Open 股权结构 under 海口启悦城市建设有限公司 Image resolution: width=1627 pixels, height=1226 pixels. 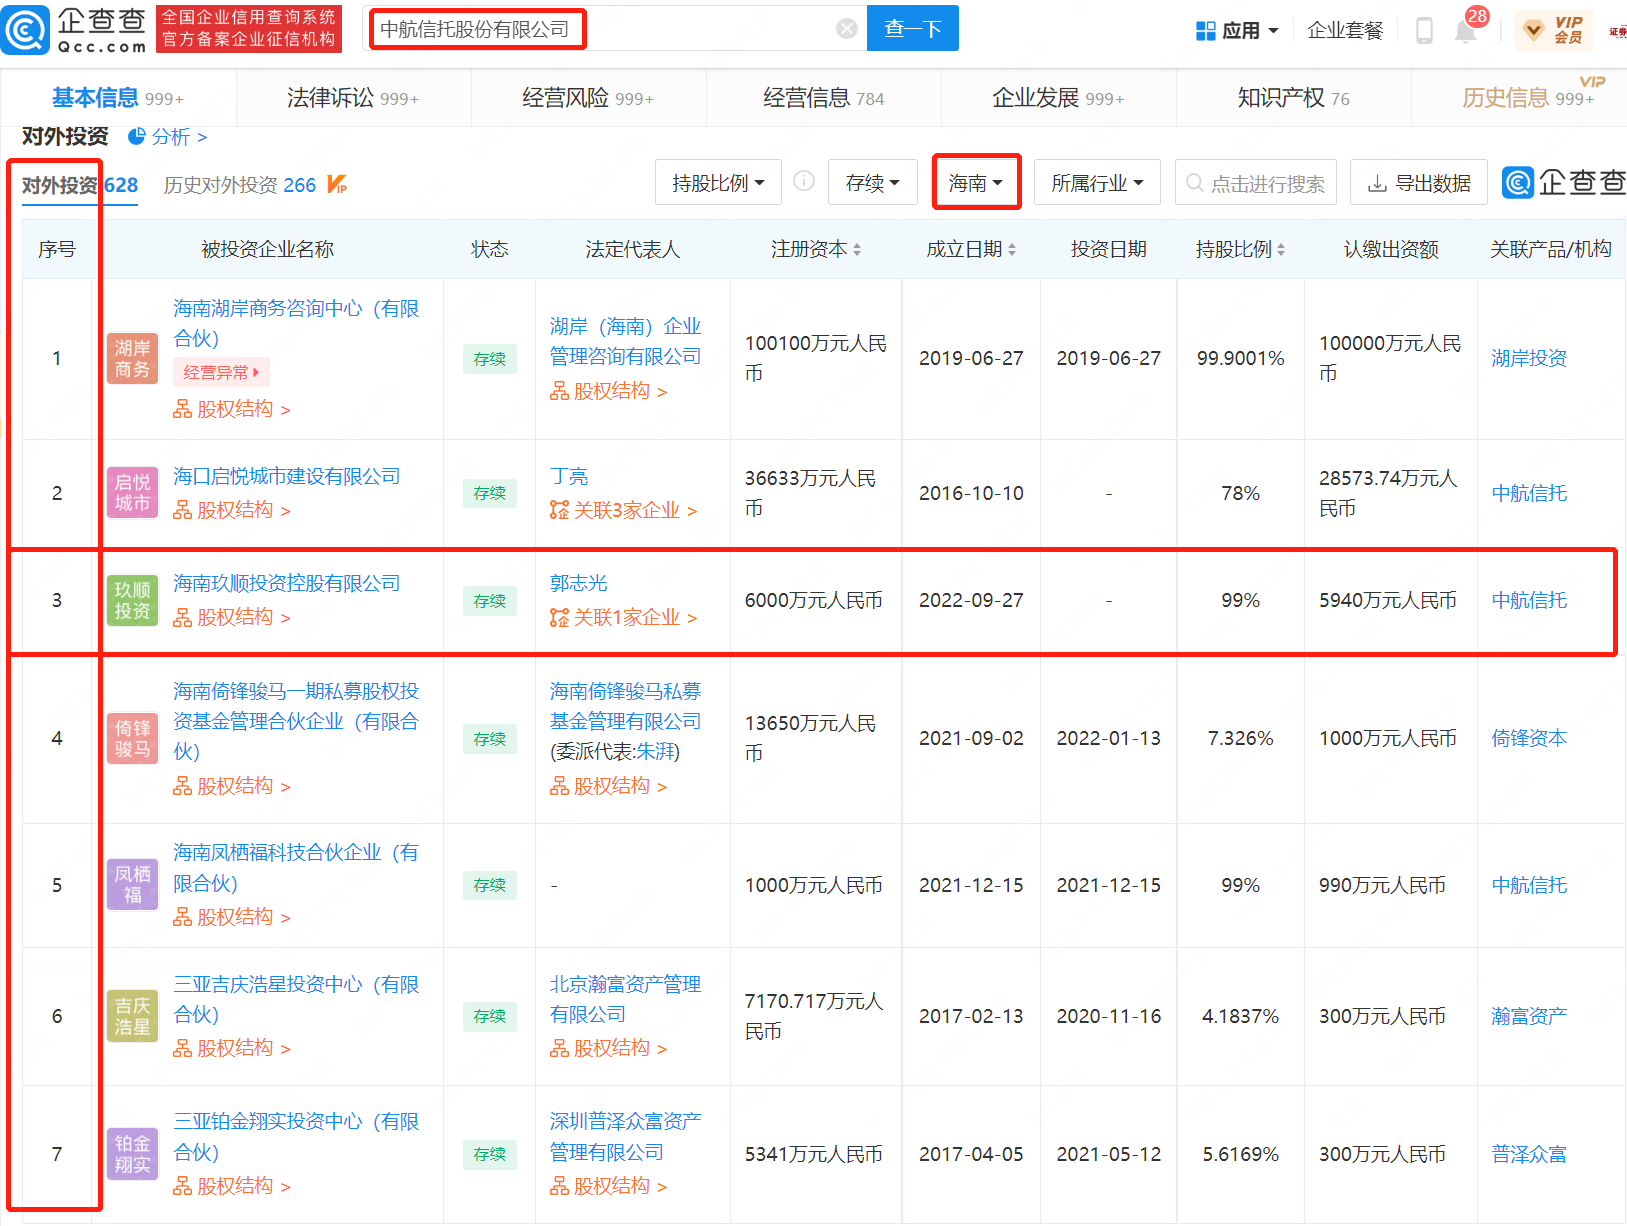point(232,510)
